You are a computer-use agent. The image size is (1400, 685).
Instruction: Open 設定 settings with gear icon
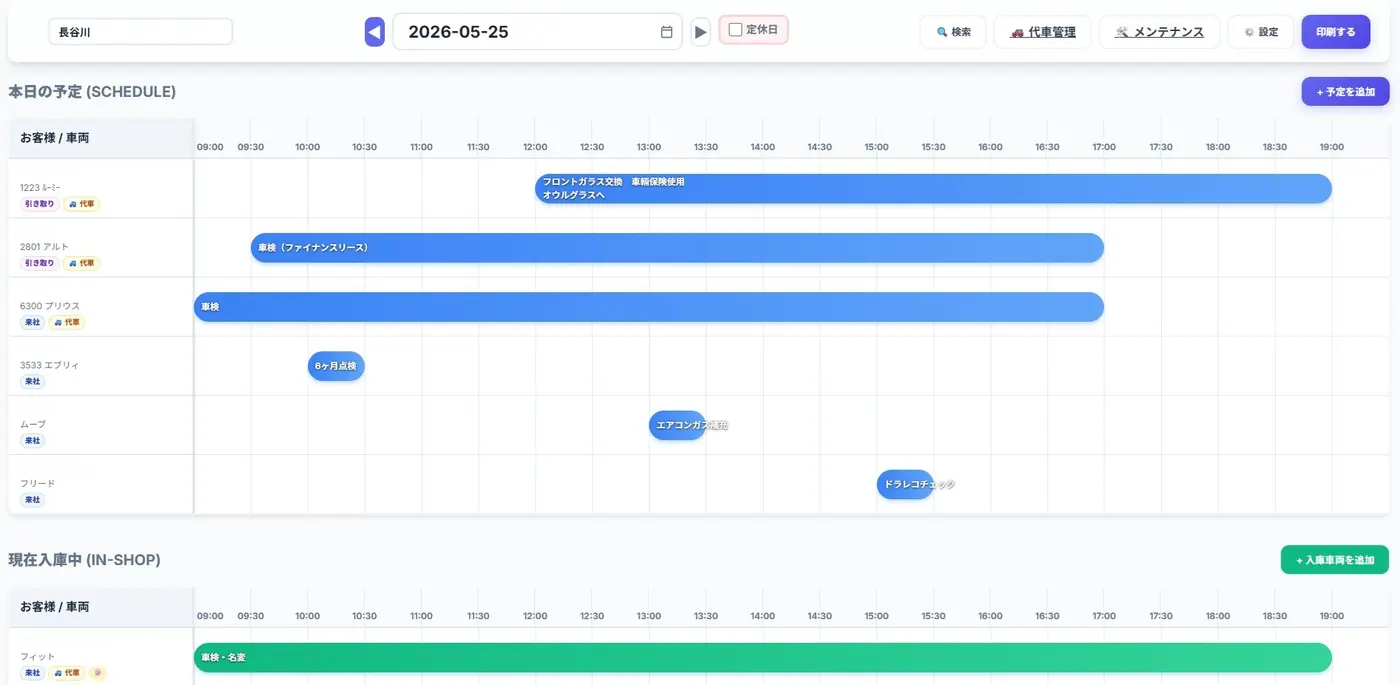click(1261, 32)
